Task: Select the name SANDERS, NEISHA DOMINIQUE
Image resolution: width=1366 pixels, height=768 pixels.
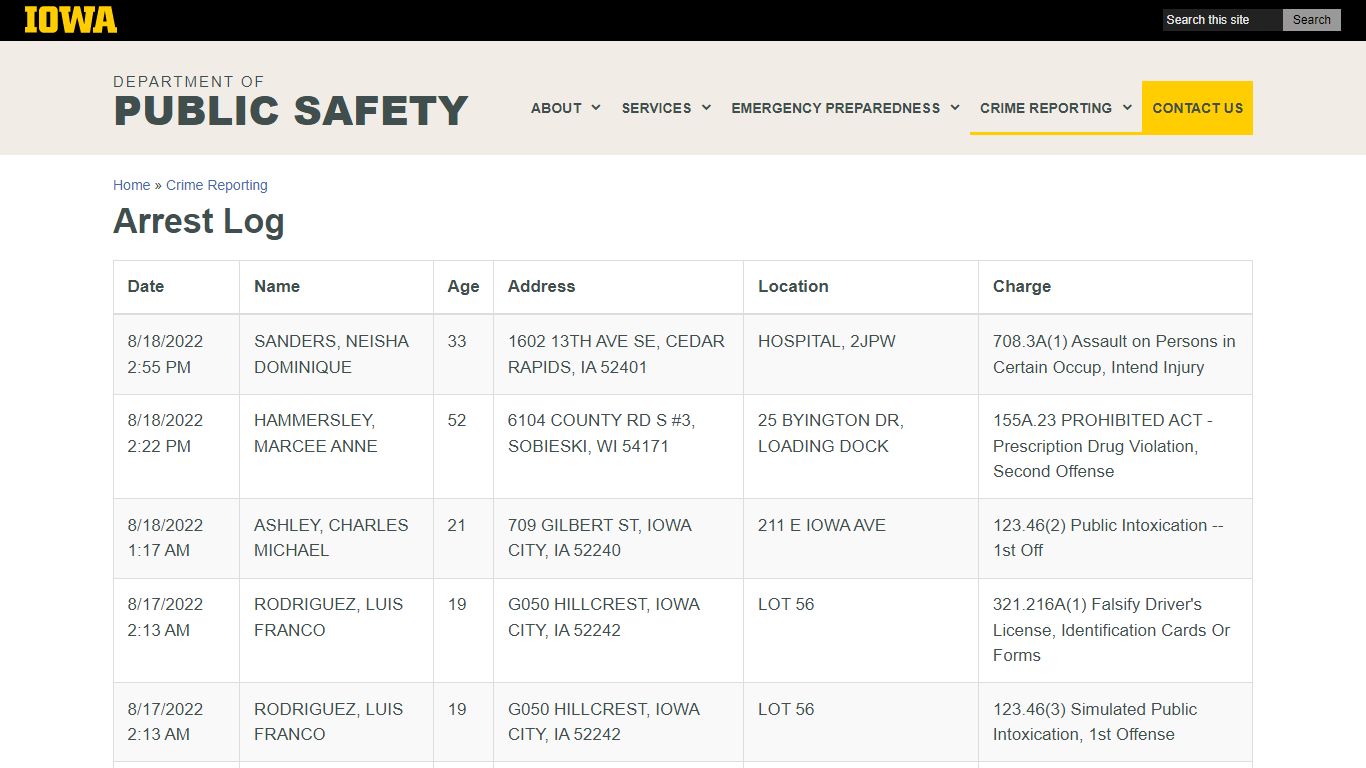Action: click(331, 354)
